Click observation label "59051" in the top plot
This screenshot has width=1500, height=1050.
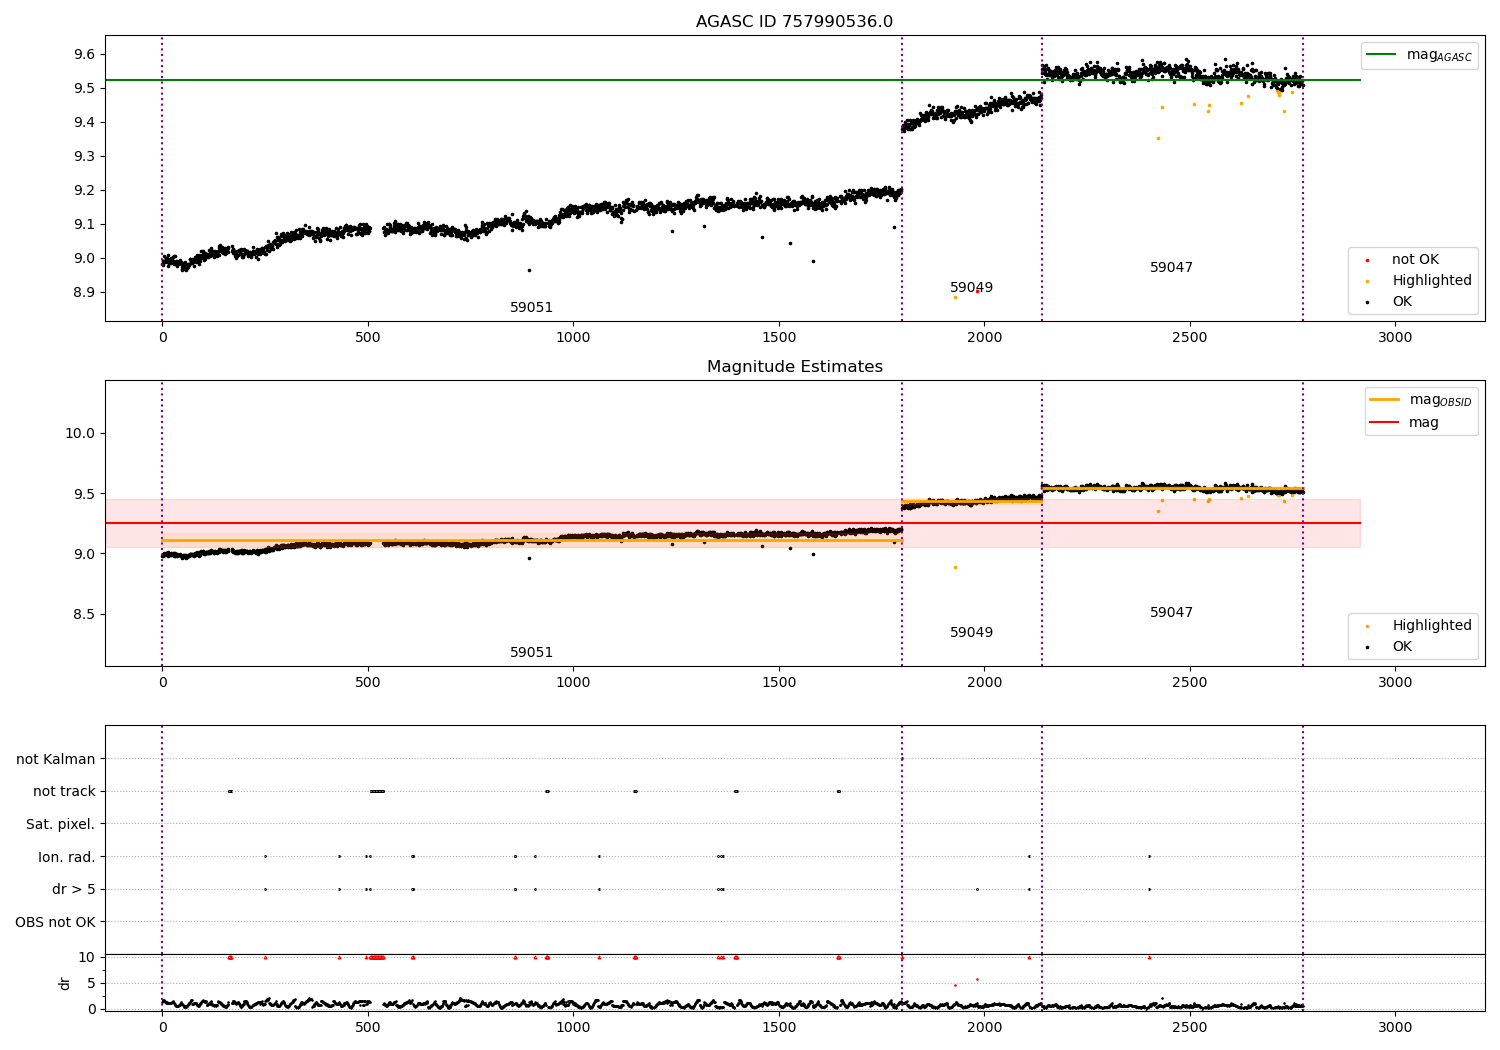point(531,308)
